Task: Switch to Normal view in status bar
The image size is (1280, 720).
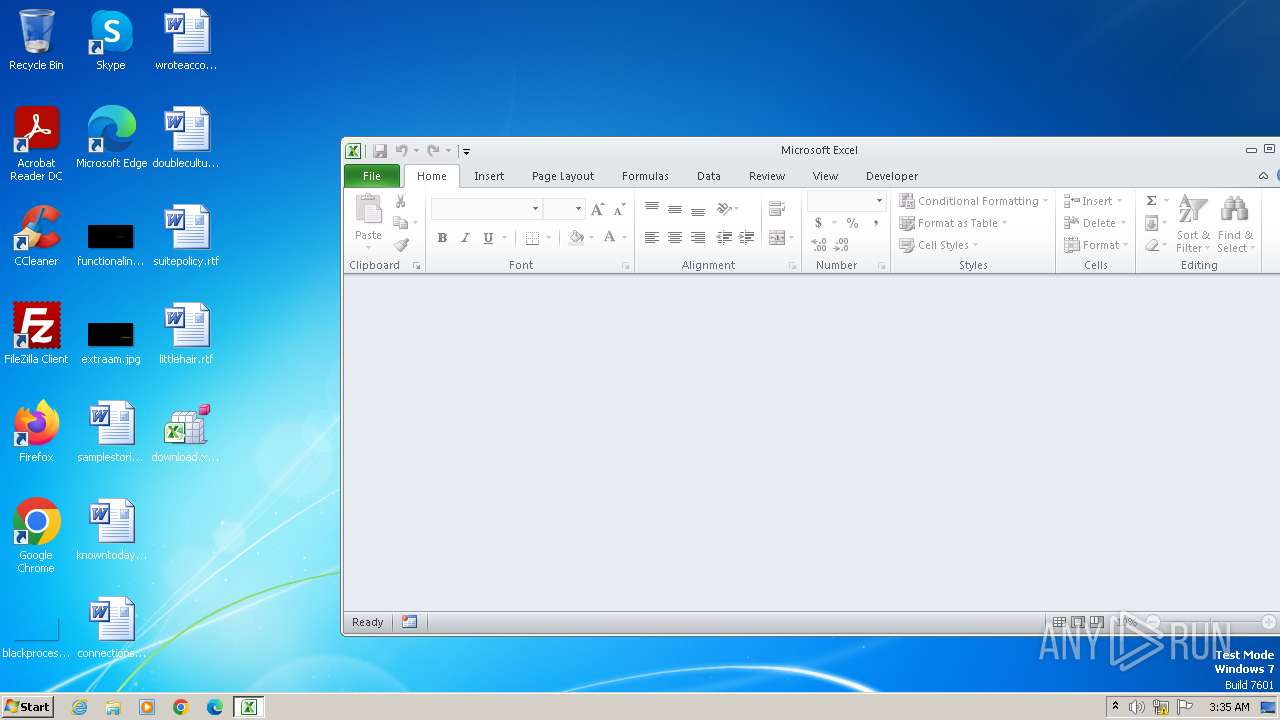Action: (1060, 622)
